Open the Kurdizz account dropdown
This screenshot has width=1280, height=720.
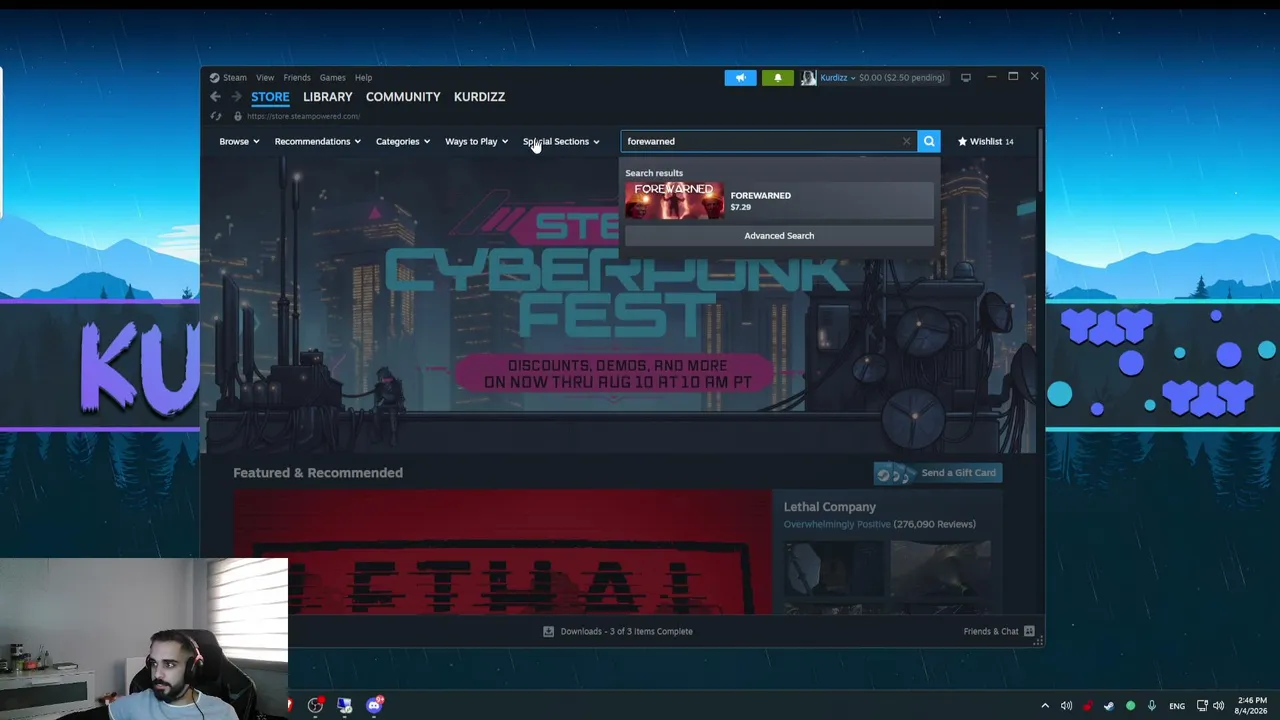pos(838,77)
